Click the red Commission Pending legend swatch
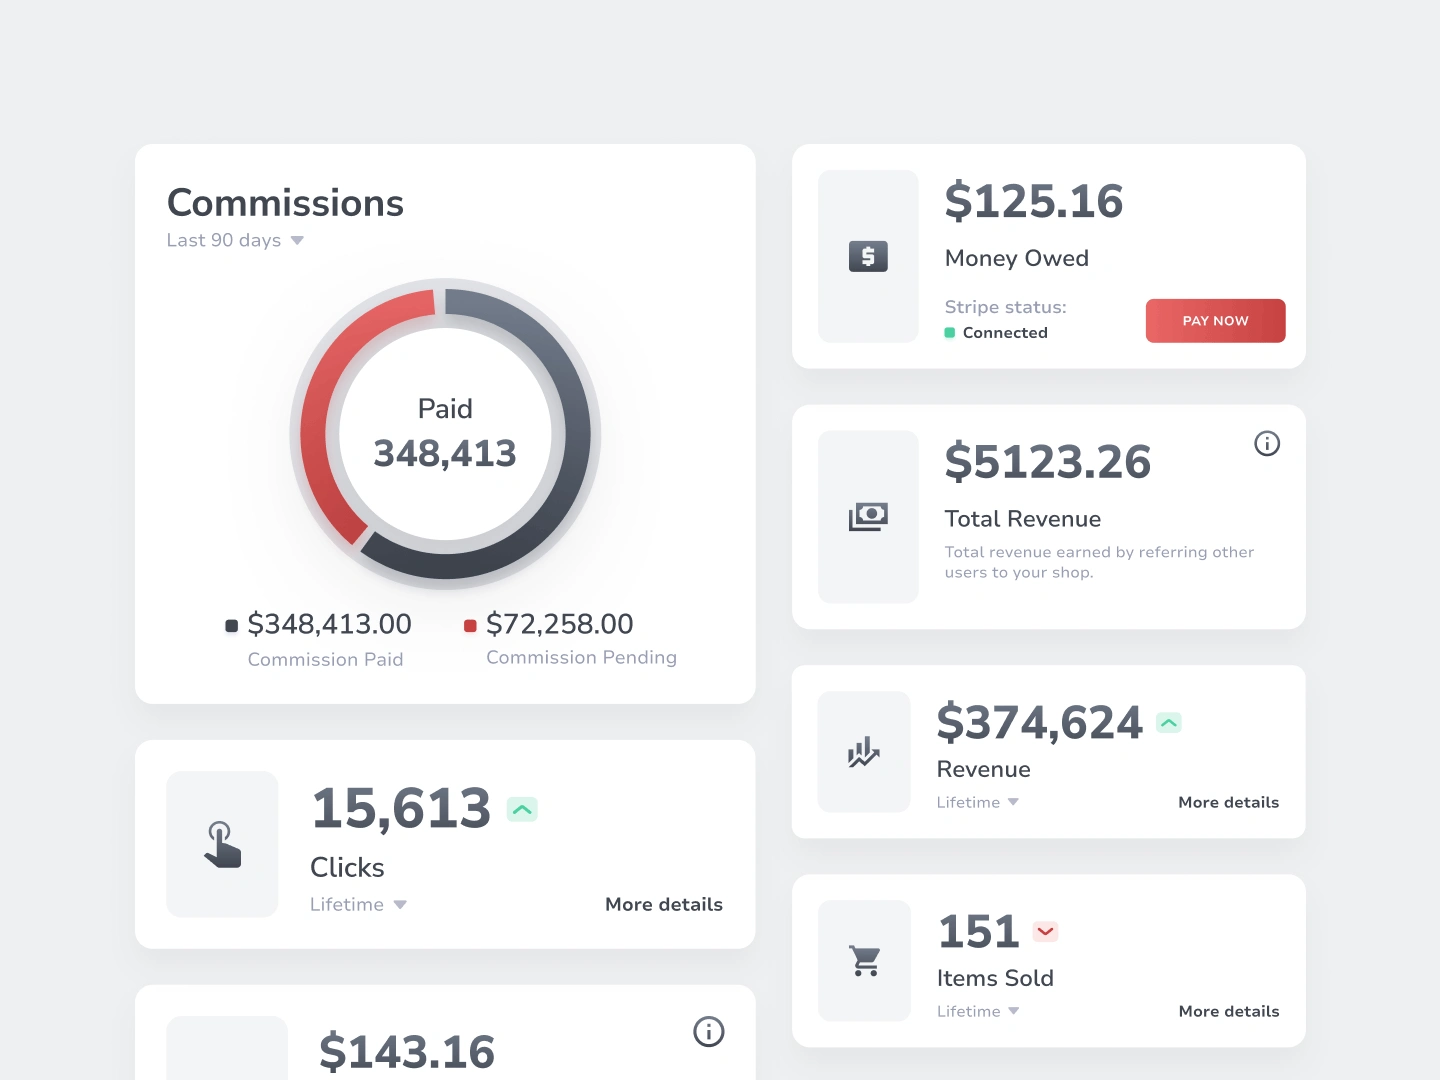Image resolution: width=1440 pixels, height=1080 pixels. tap(470, 625)
